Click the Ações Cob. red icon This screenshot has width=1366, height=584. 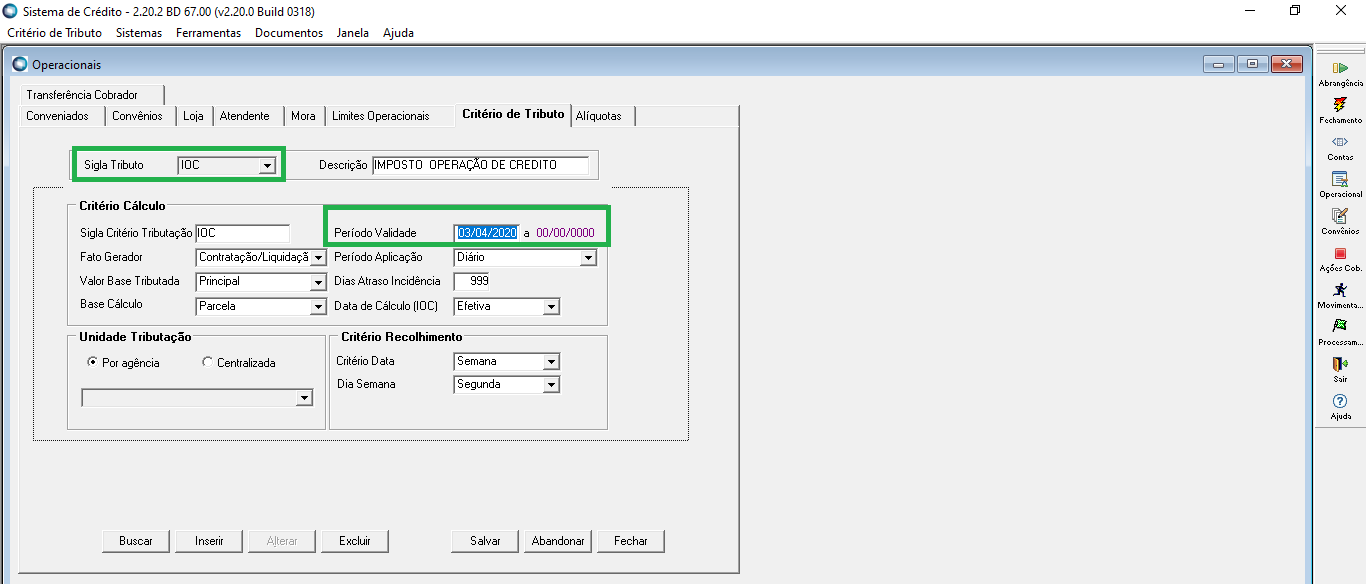(x=1340, y=253)
